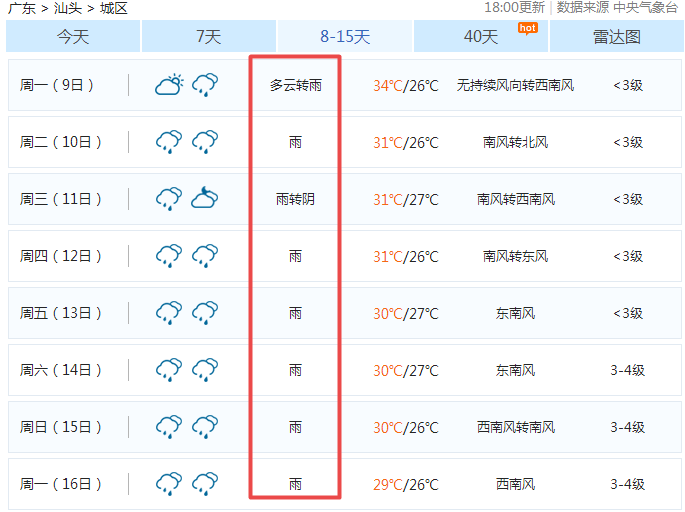Click the orange hot badge on 40天

(x=528, y=28)
